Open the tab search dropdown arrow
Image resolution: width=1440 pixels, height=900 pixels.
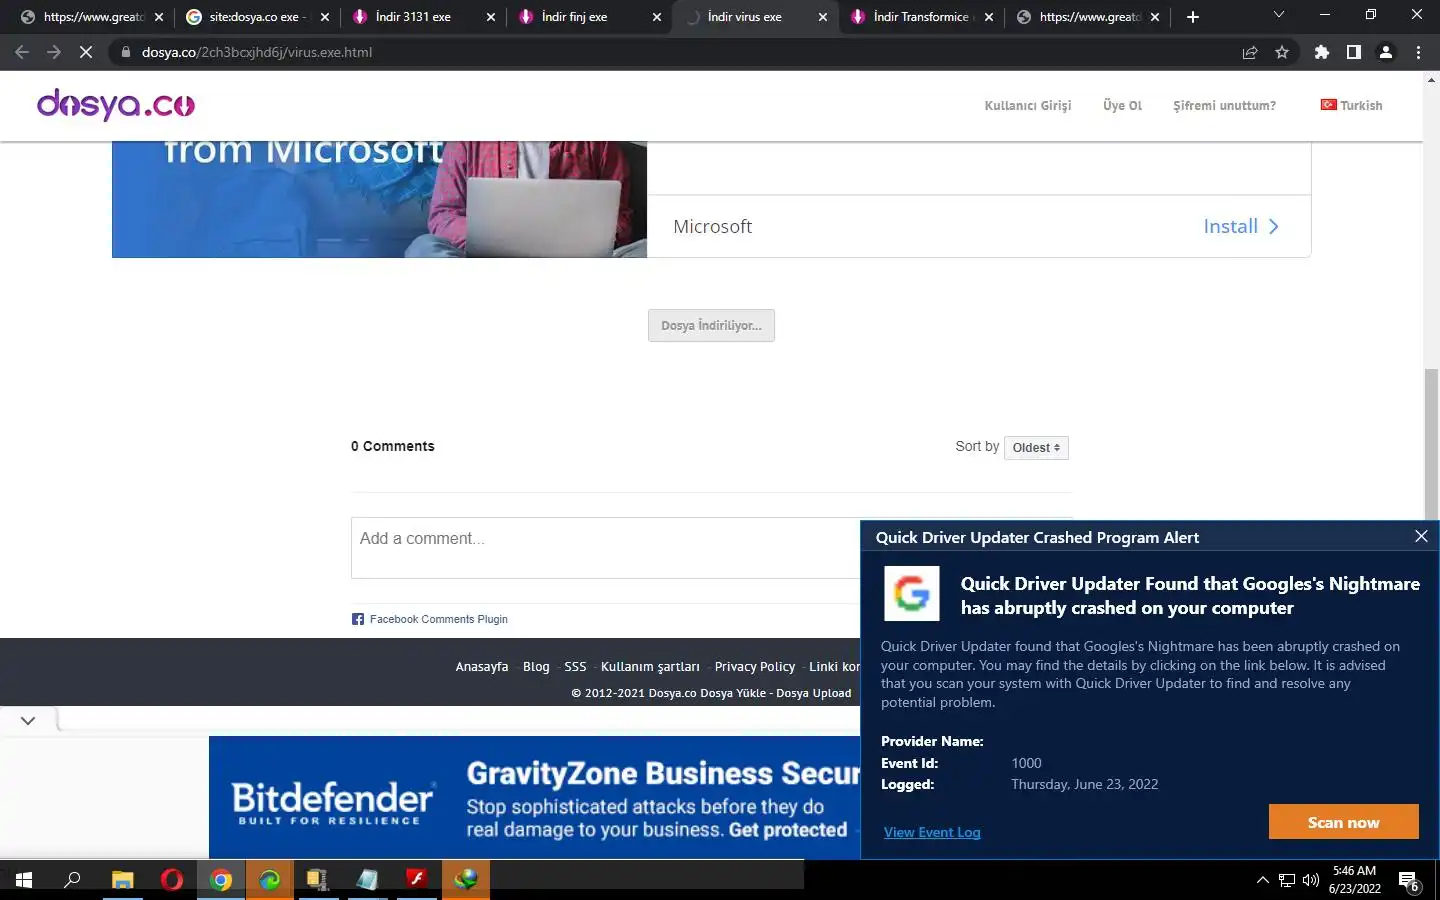(x=1278, y=15)
